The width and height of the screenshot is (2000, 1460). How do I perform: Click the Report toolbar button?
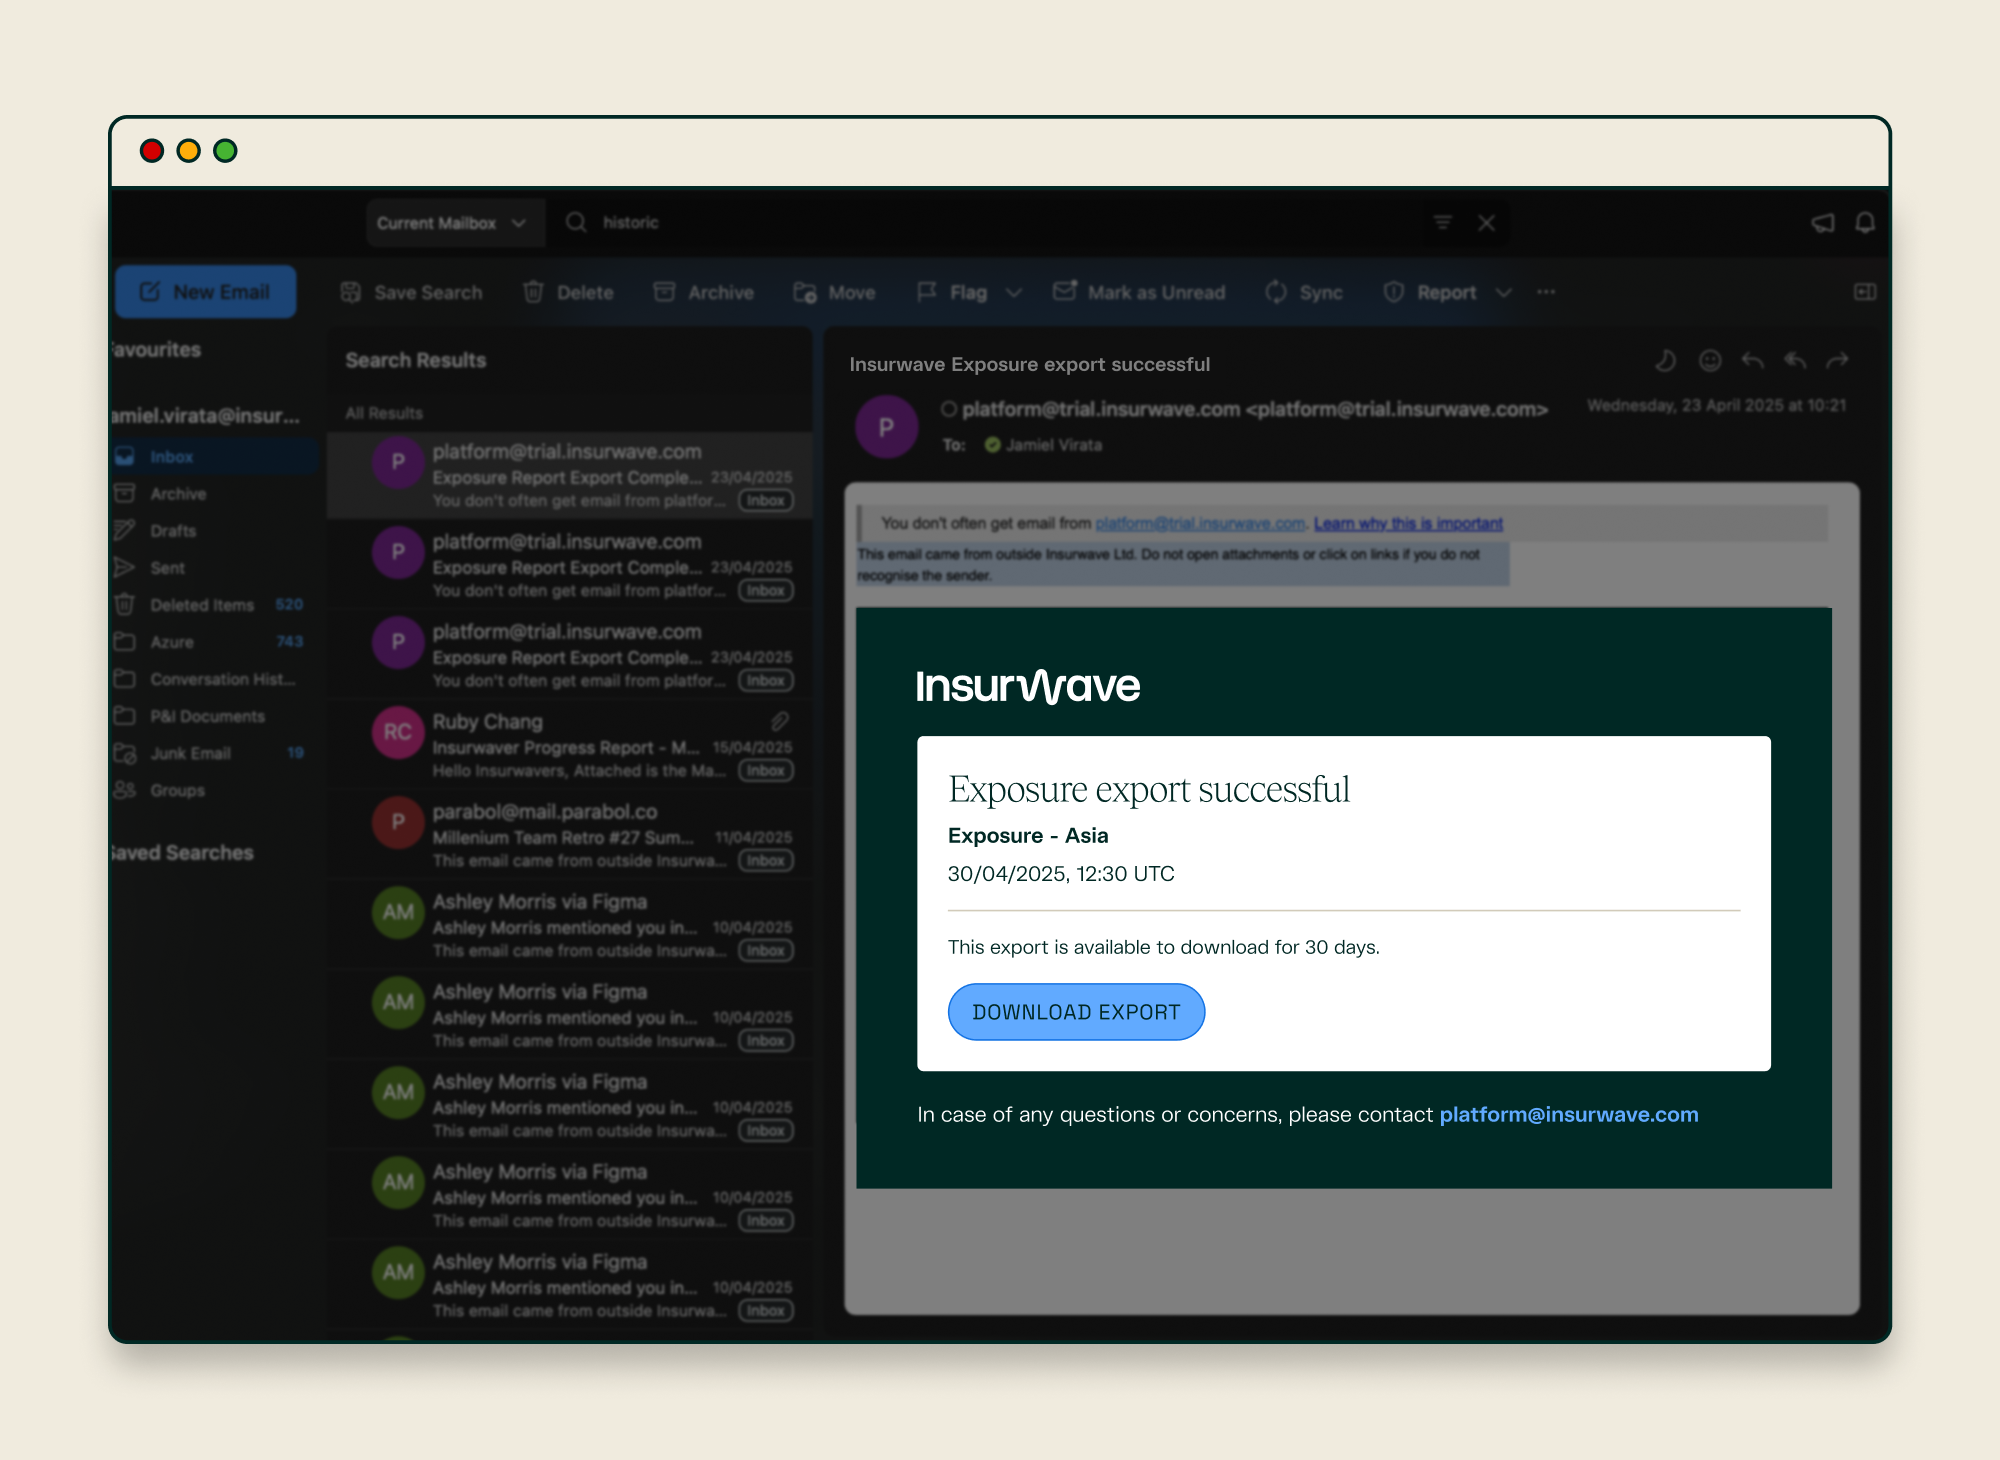(x=1430, y=292)
